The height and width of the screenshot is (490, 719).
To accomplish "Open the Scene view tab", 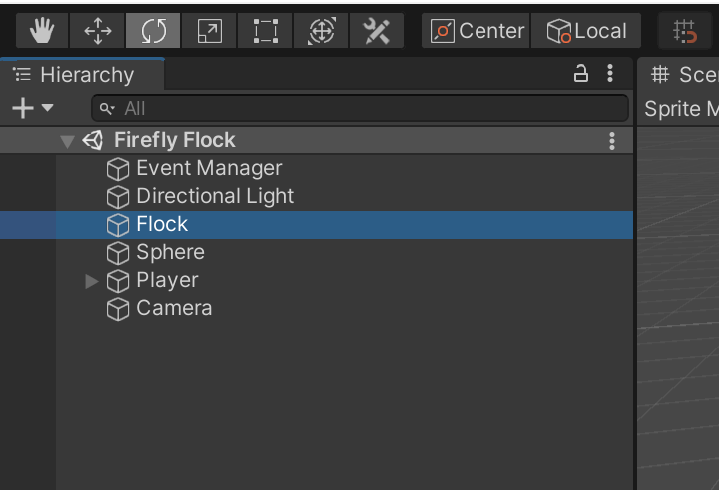I will click(684, 75).
